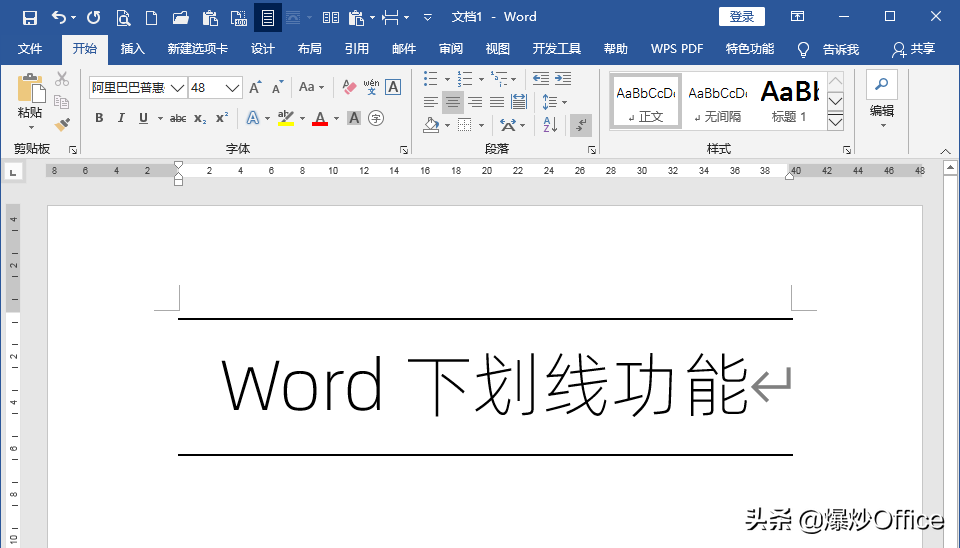Click the vertical scrollbar up arrow
This screenshot has width=960, height=548.
950,167
